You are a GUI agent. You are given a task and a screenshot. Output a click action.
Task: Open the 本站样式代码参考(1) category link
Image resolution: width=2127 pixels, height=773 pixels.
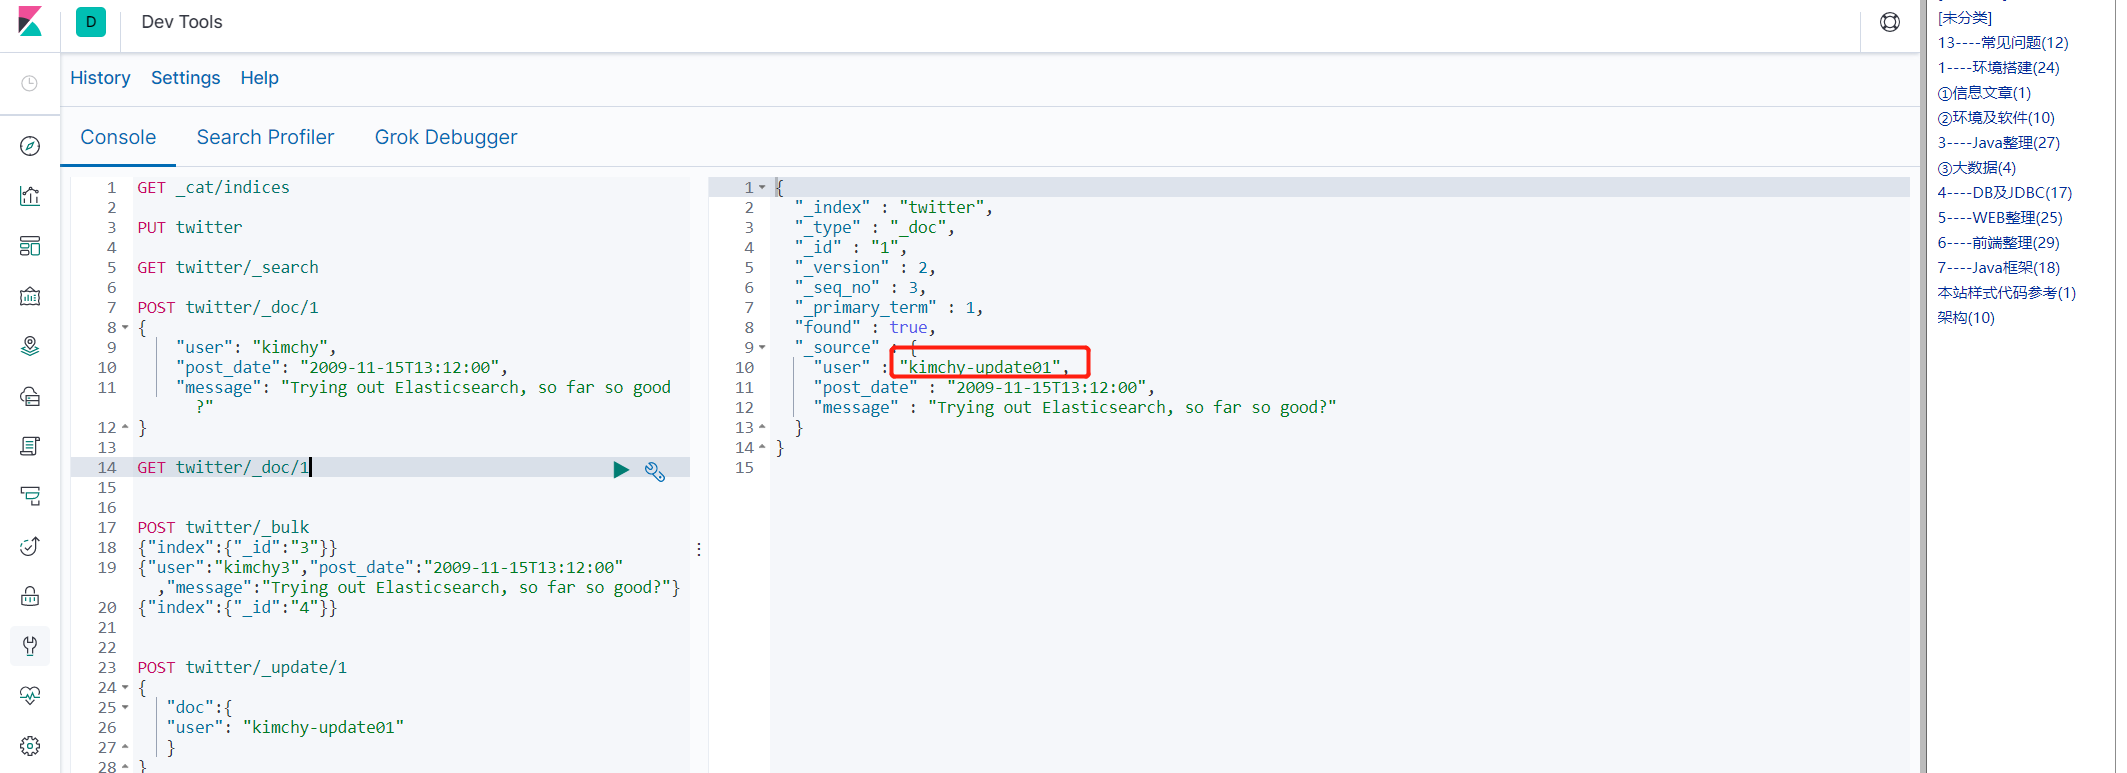[x=2007, y=293]
